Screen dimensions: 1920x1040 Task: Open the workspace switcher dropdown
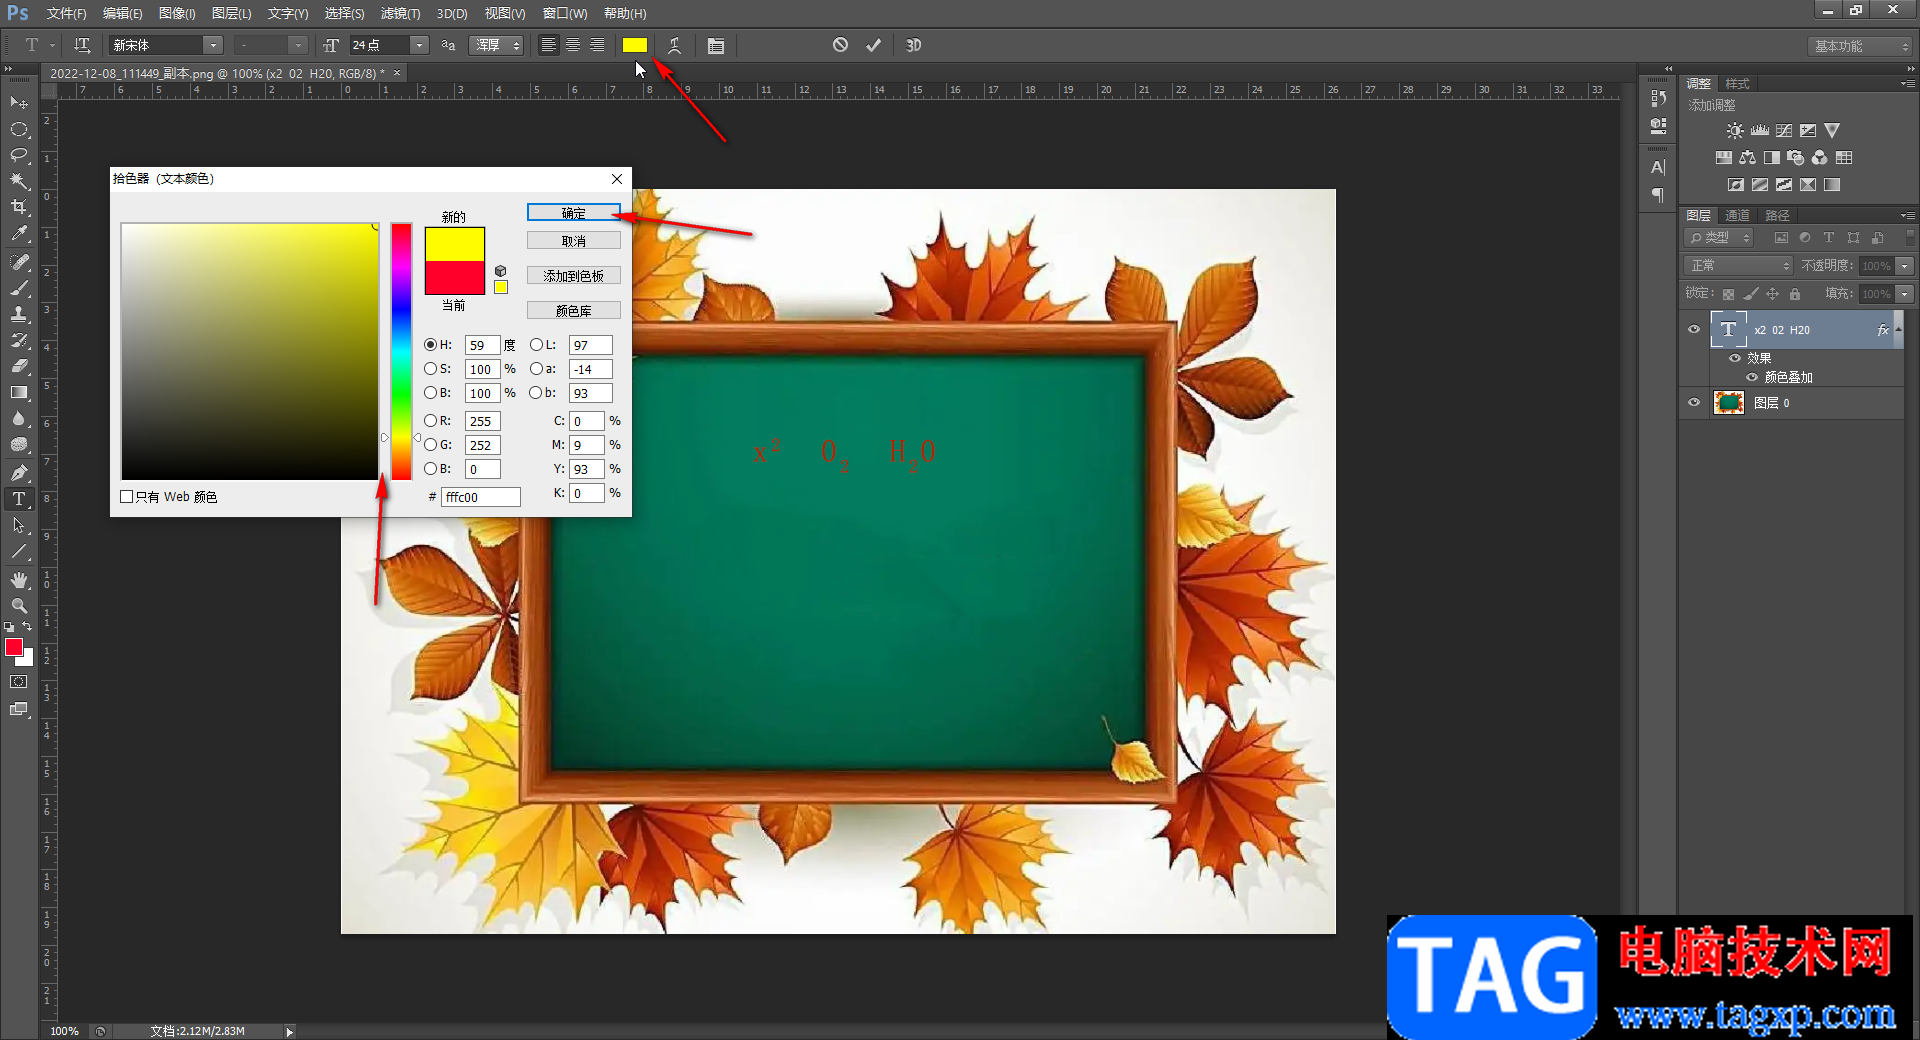(x=1861, y=46)
